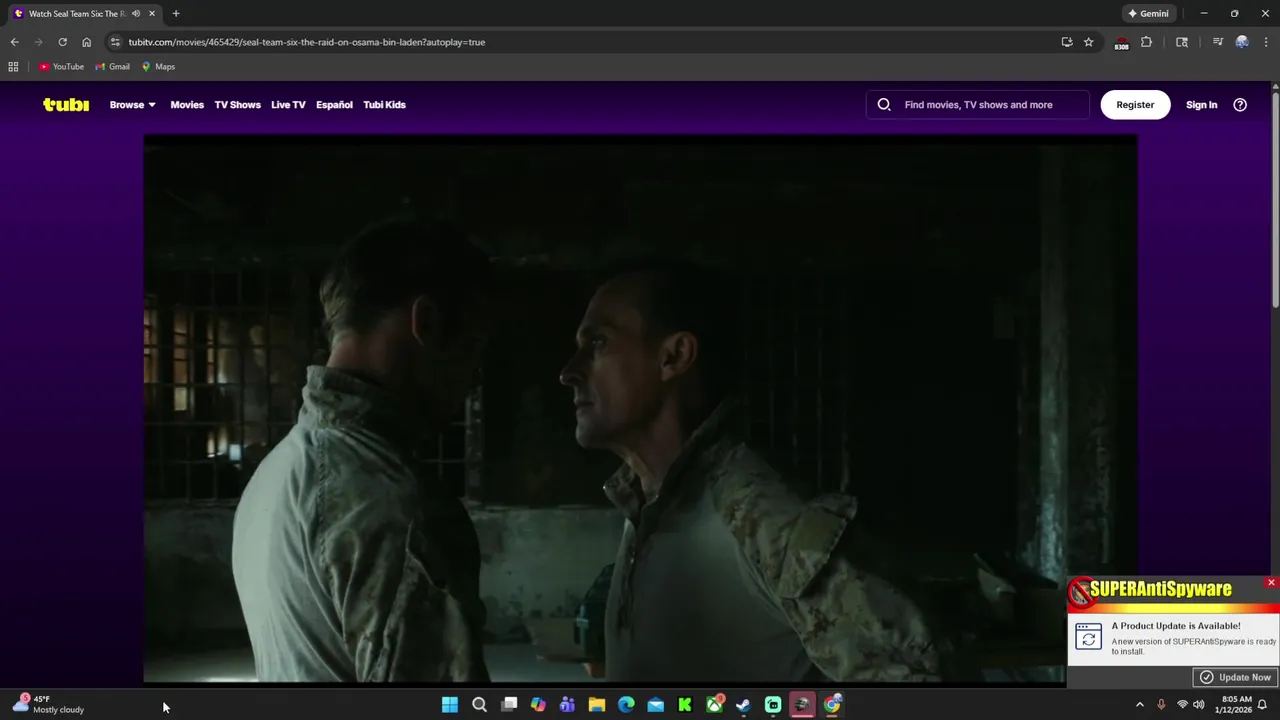Screen dimensions: 1280x720
Task: Expand the Browse dropdown menu
Action: (x=132, y=104)
